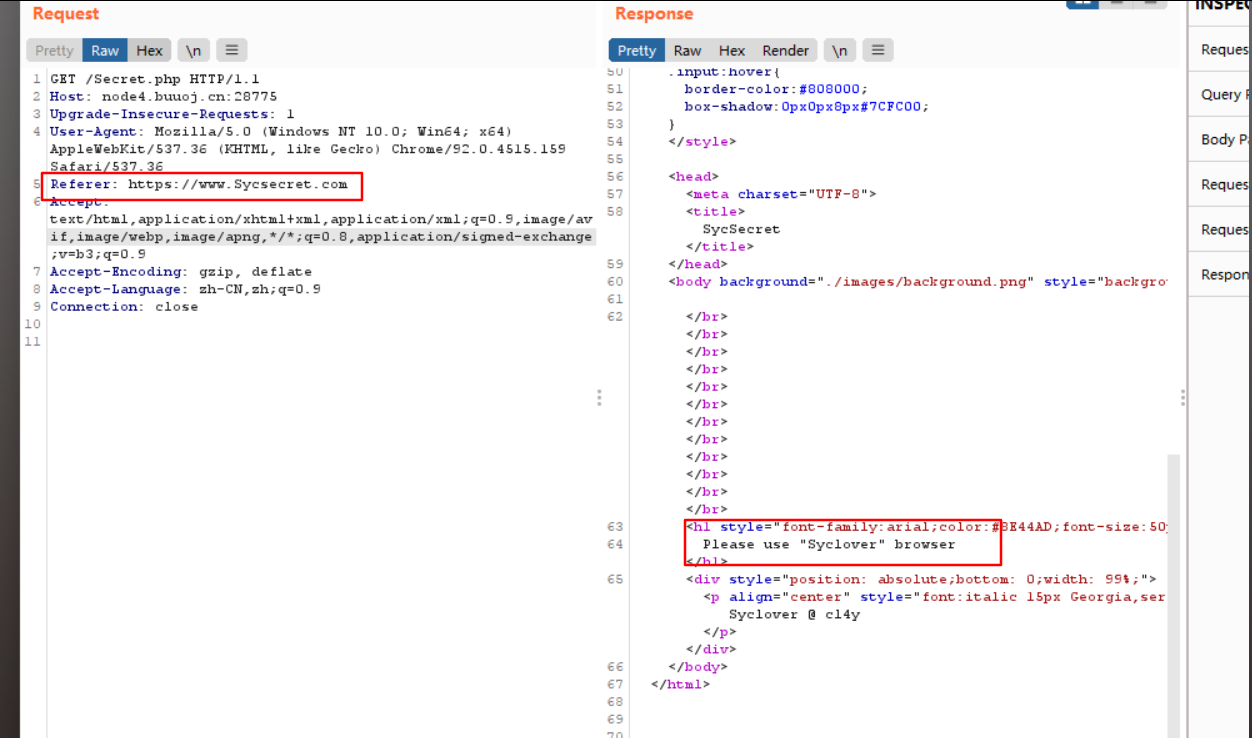This screenshot has height=738, width=1252.
Task: Click the Connection: close header
Action: click(x=124, y=307)
